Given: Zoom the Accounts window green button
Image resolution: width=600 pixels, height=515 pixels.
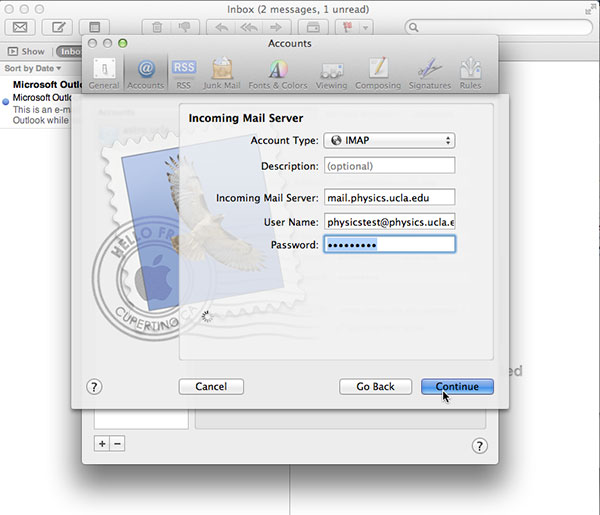Looking at the screenshot, I should (122, 43).
